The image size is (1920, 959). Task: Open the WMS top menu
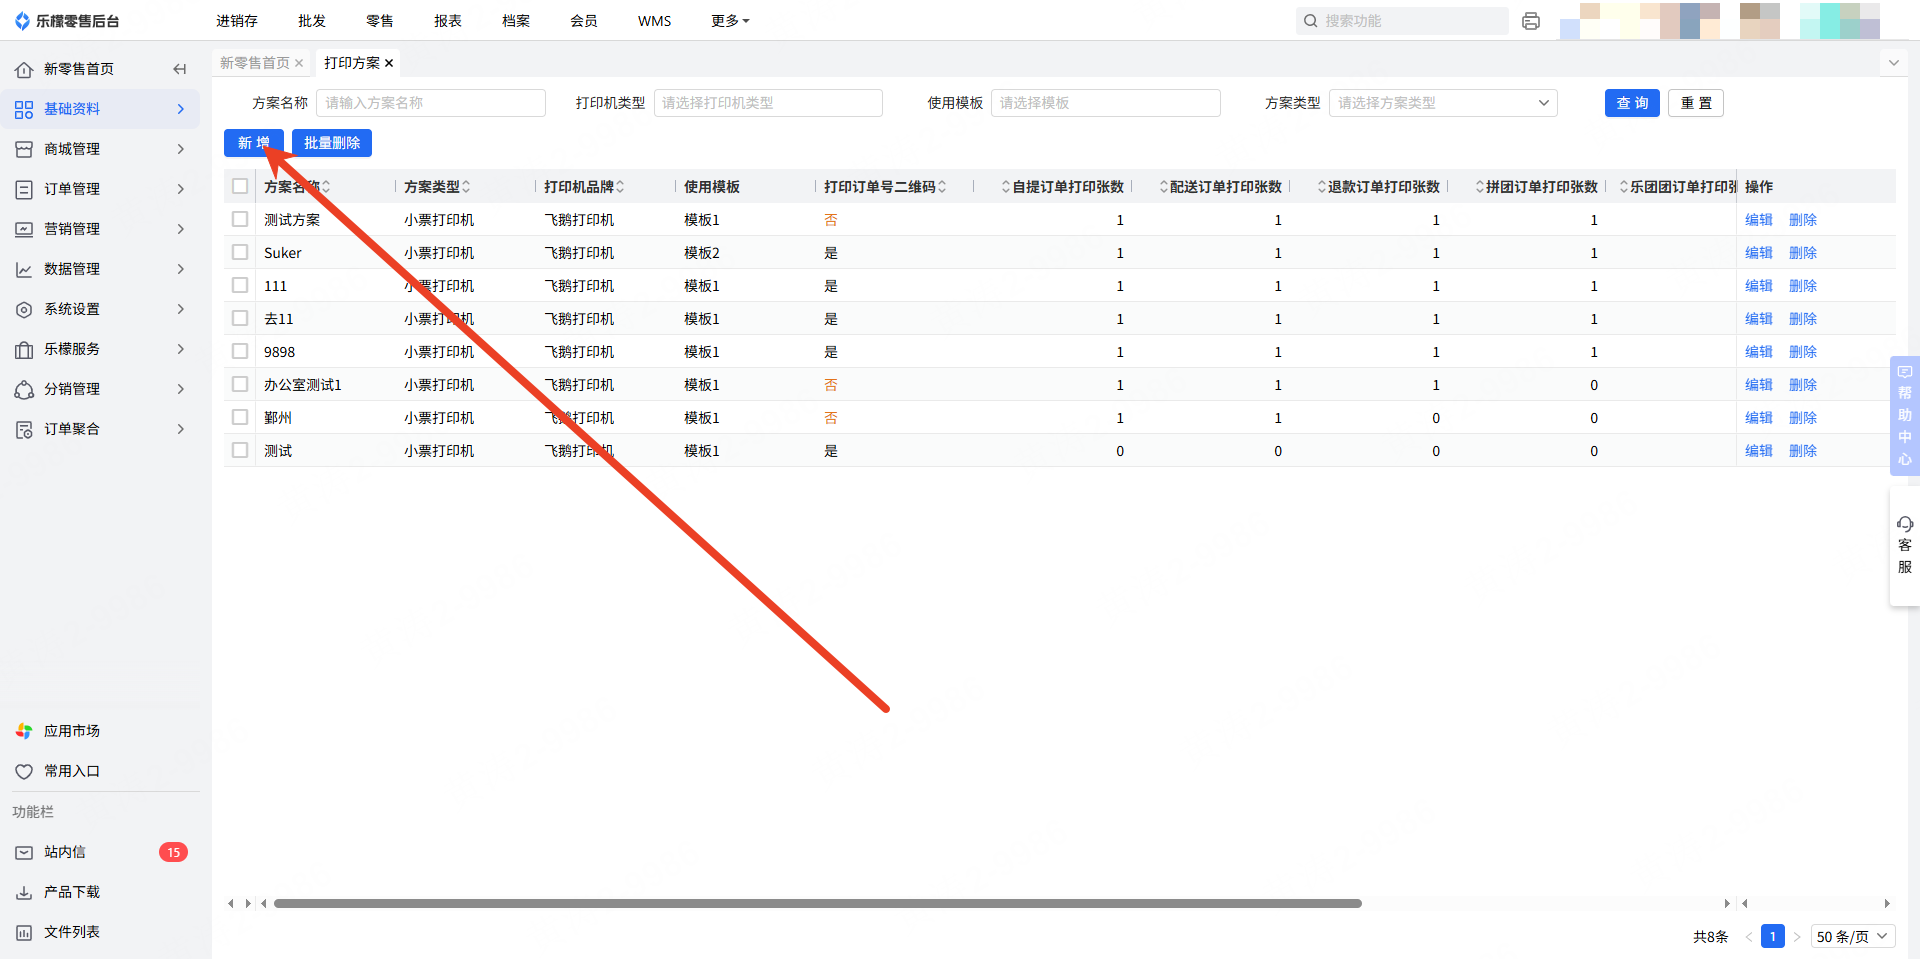655,21
